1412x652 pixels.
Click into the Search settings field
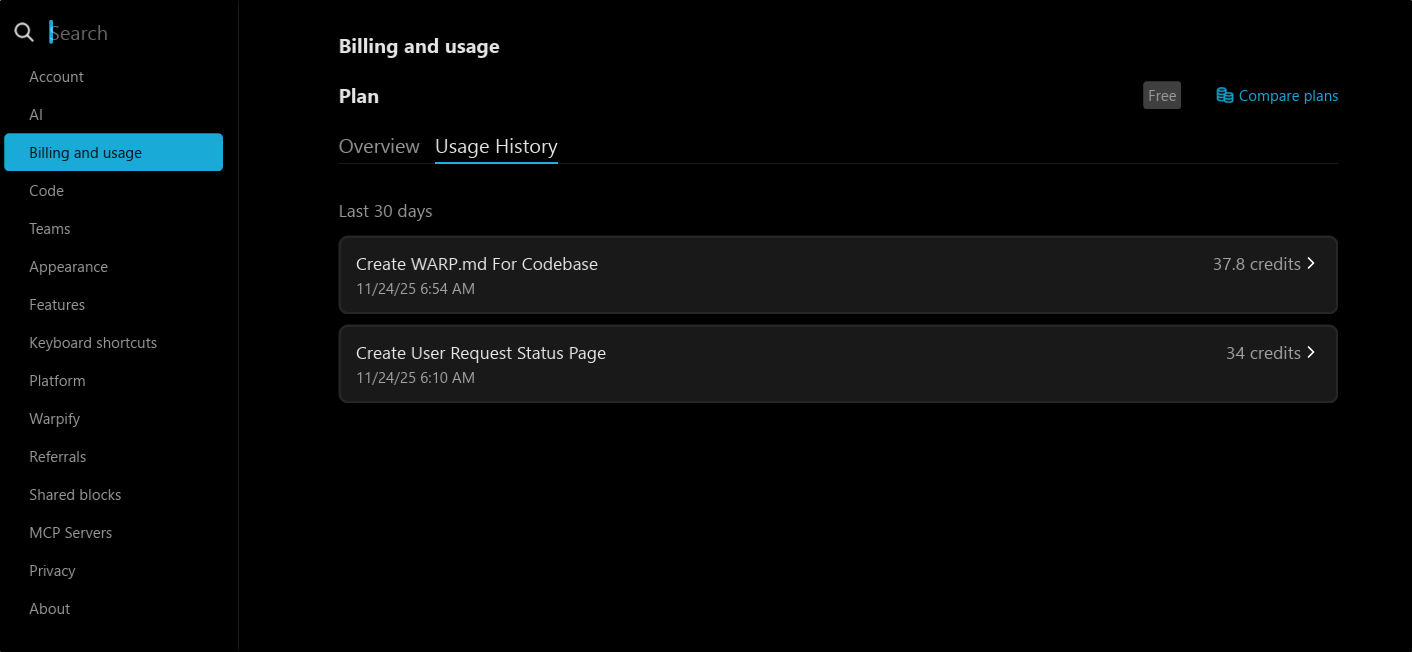coord(130,33)
